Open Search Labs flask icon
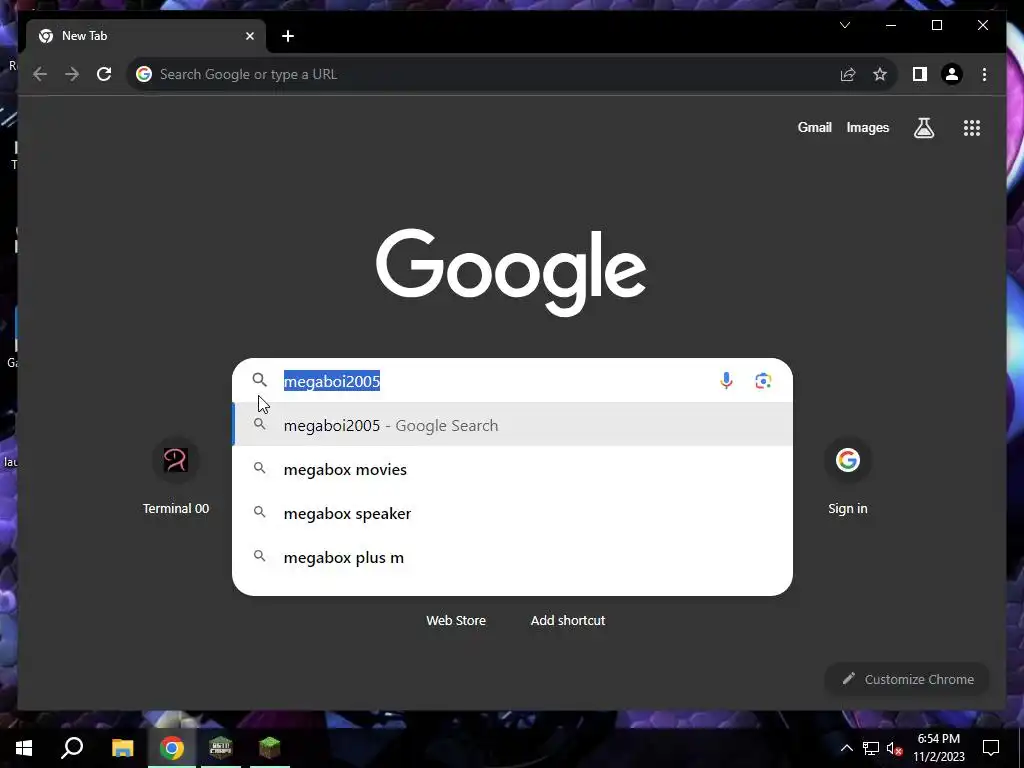The width and height of the screenshot is (1024, 768). coord(923,128)
